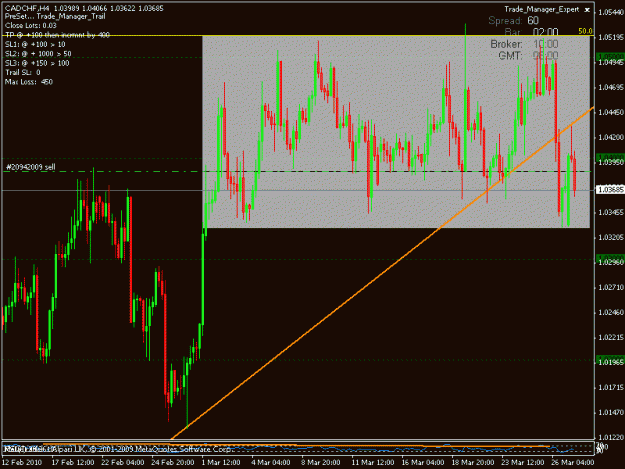Click the Bar 02:00 countdown readout

coord(531,31)
